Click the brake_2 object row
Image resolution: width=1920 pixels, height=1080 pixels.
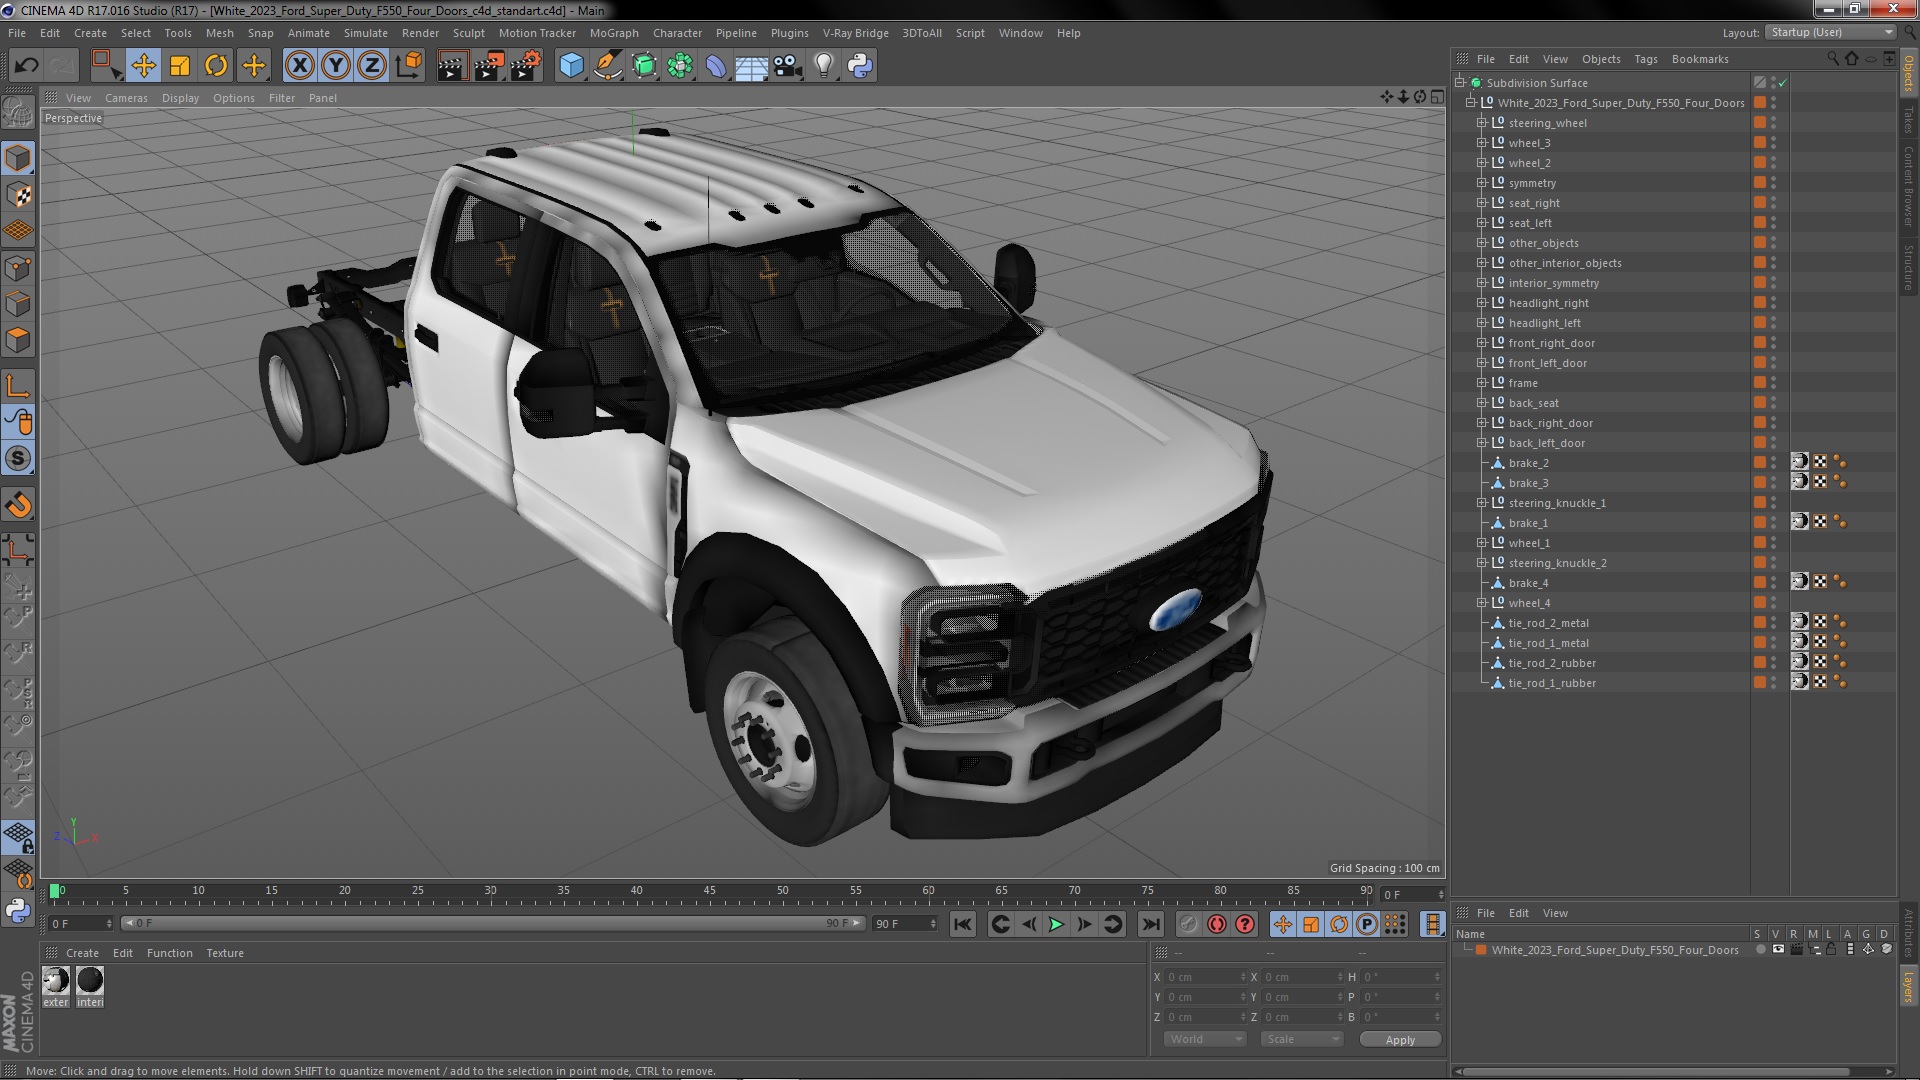(x=1528, y=463)
